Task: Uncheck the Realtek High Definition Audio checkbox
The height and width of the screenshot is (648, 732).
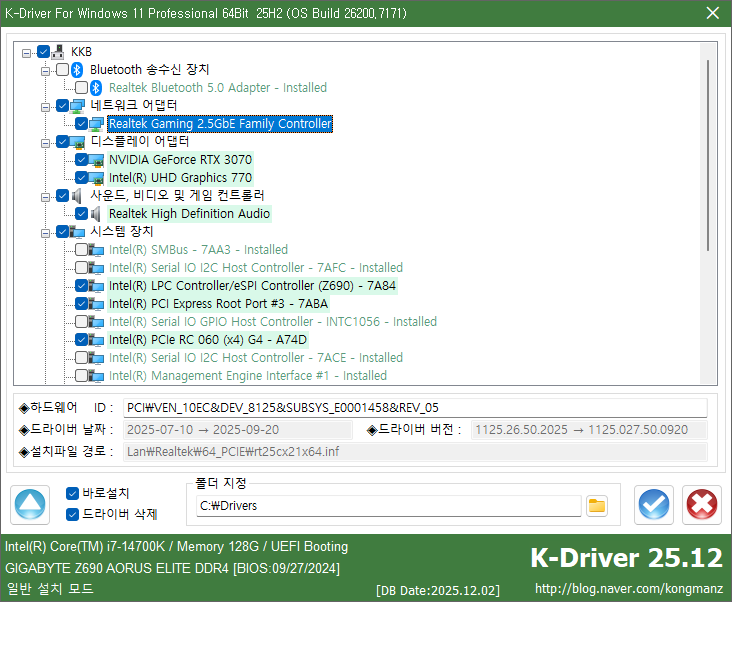Action: [82, 213]
